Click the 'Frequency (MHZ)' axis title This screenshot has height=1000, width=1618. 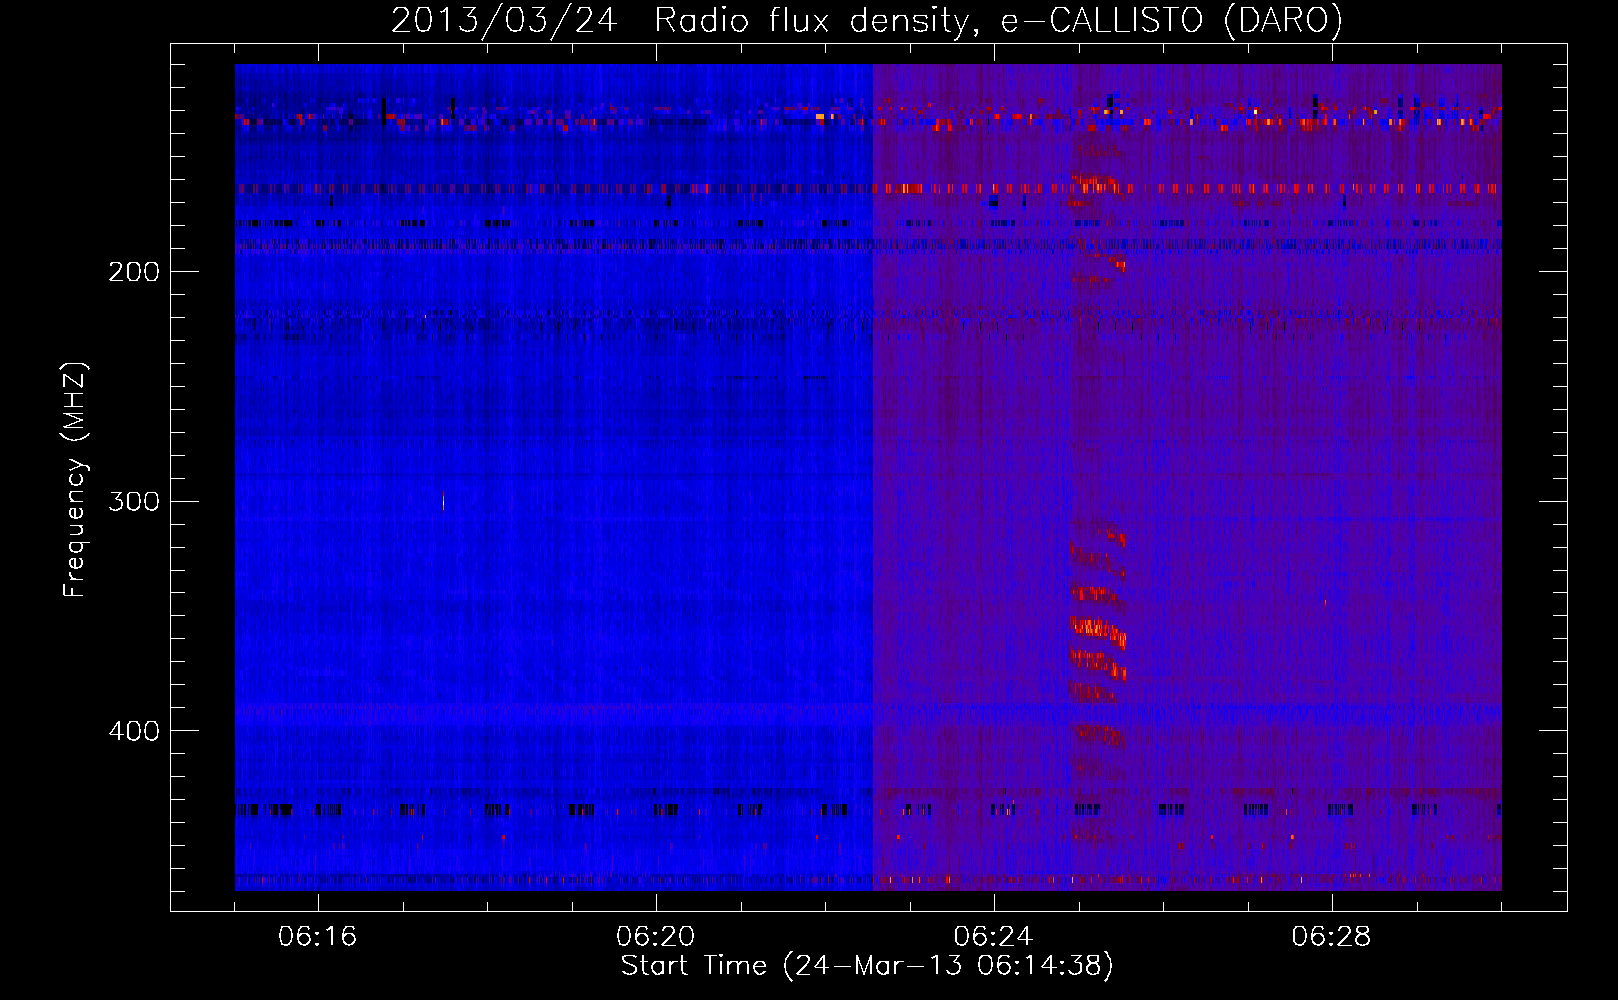(75, 480)
